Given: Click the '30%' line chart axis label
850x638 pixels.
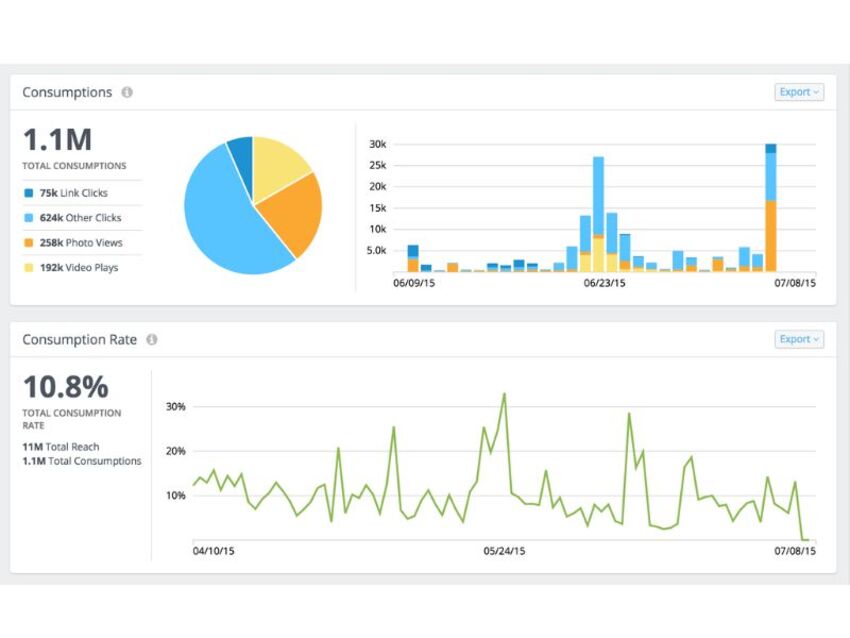Looking at the screenshot, I should tap(176, 407).
